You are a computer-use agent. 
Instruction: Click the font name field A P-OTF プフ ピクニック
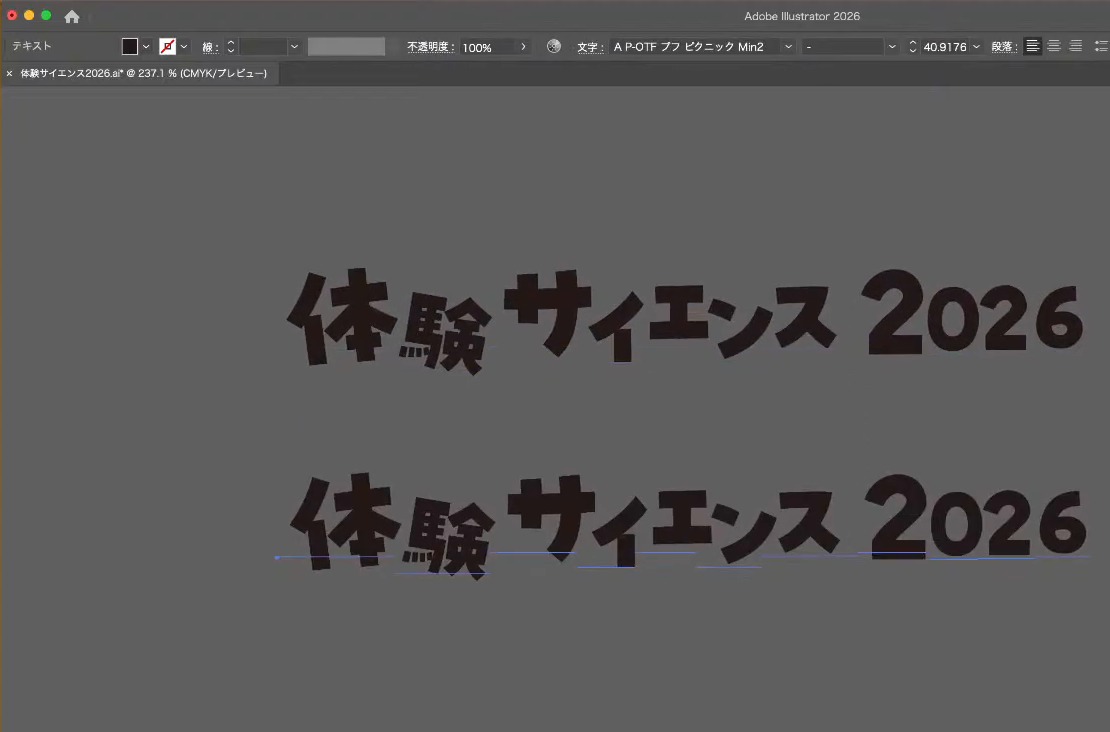pos(695,47)
